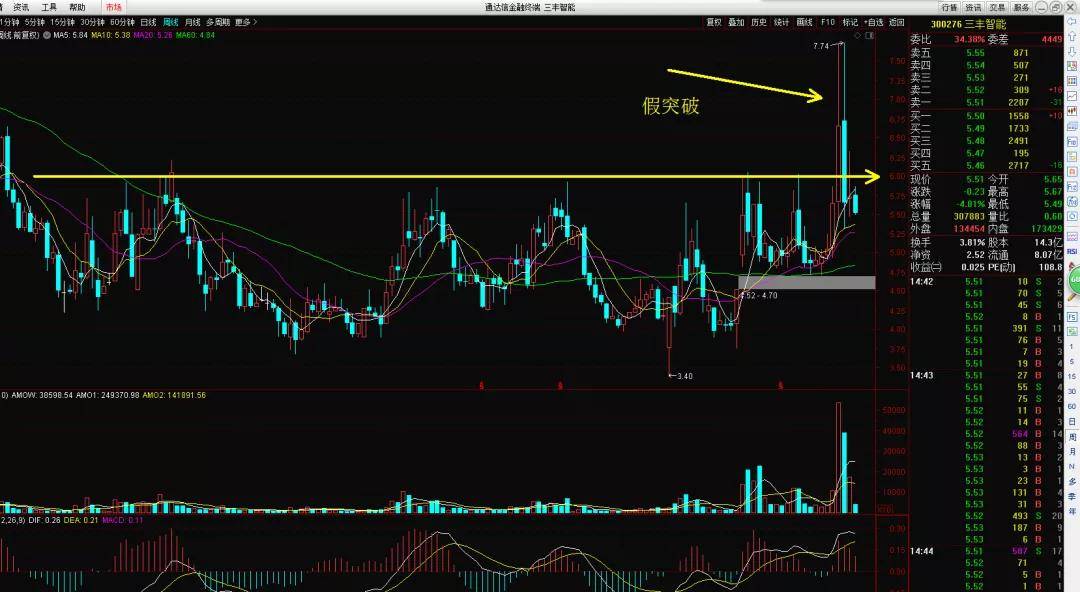The width and height of the screenshot is (1080, 592).
Task: Click the back arrow icon in the right sidebar
Action: pos(1072,21)
